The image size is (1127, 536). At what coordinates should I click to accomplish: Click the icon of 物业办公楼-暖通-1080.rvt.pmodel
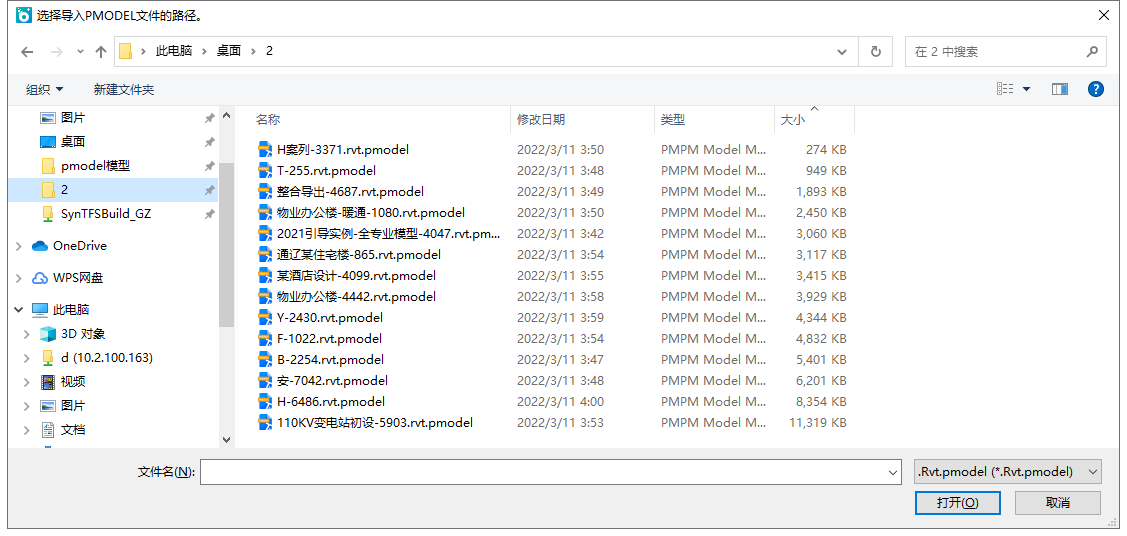[265, 213]
